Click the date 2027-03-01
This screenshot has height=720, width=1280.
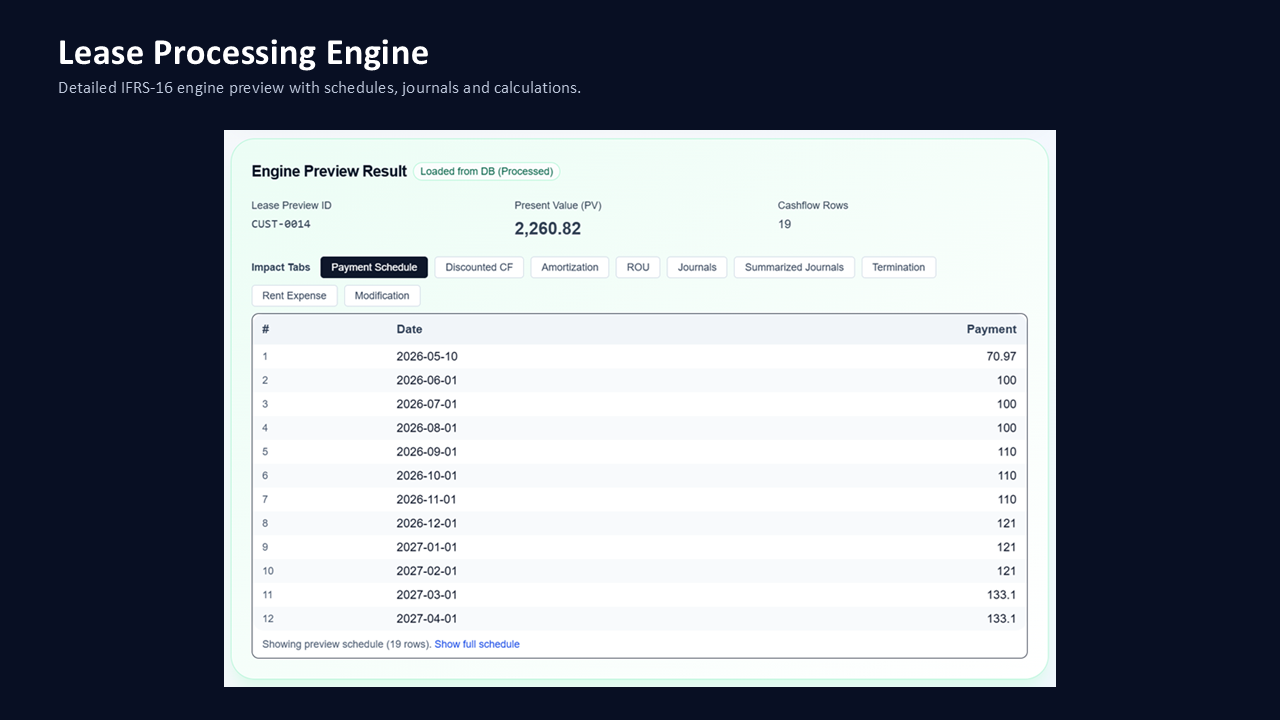427,595
